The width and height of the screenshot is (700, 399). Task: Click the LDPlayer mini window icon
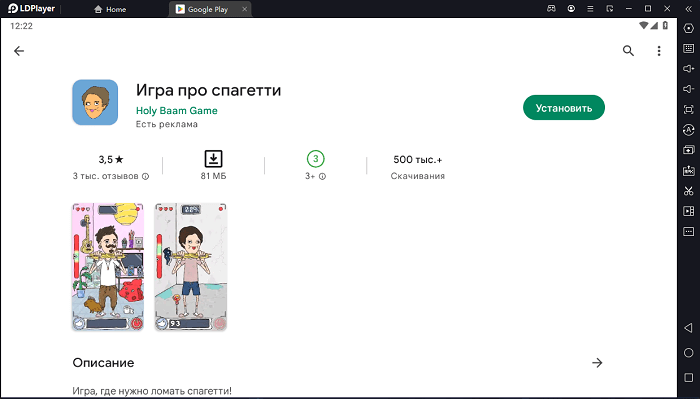(609, 8)
